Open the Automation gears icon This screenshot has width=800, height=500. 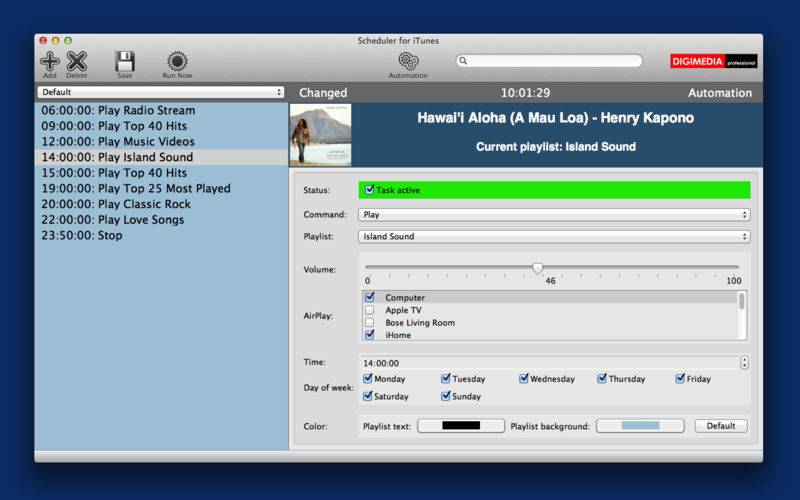click(408, 61)
